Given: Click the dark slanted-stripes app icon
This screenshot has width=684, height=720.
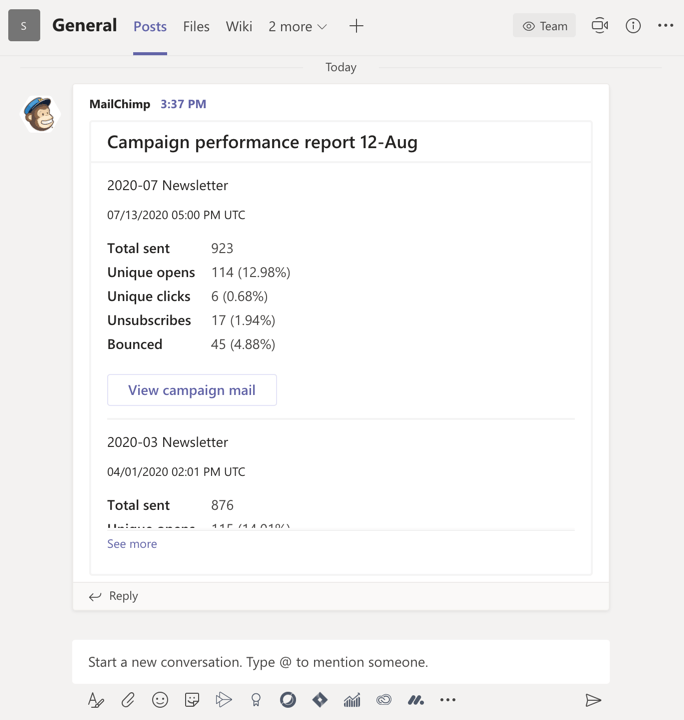Looking at the screenshot, I should pos(416,700).
